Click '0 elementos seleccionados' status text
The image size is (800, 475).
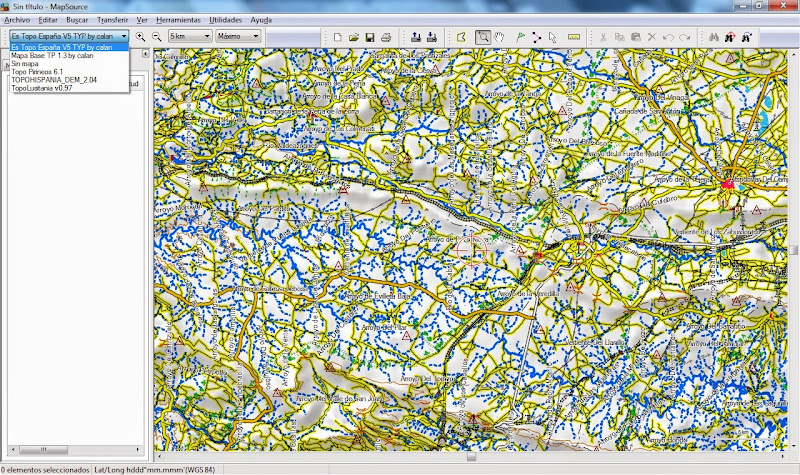pos(45,470)
